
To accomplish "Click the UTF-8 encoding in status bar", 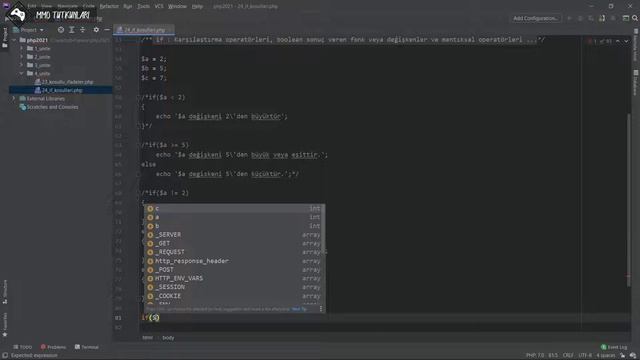I will point(584,356).
